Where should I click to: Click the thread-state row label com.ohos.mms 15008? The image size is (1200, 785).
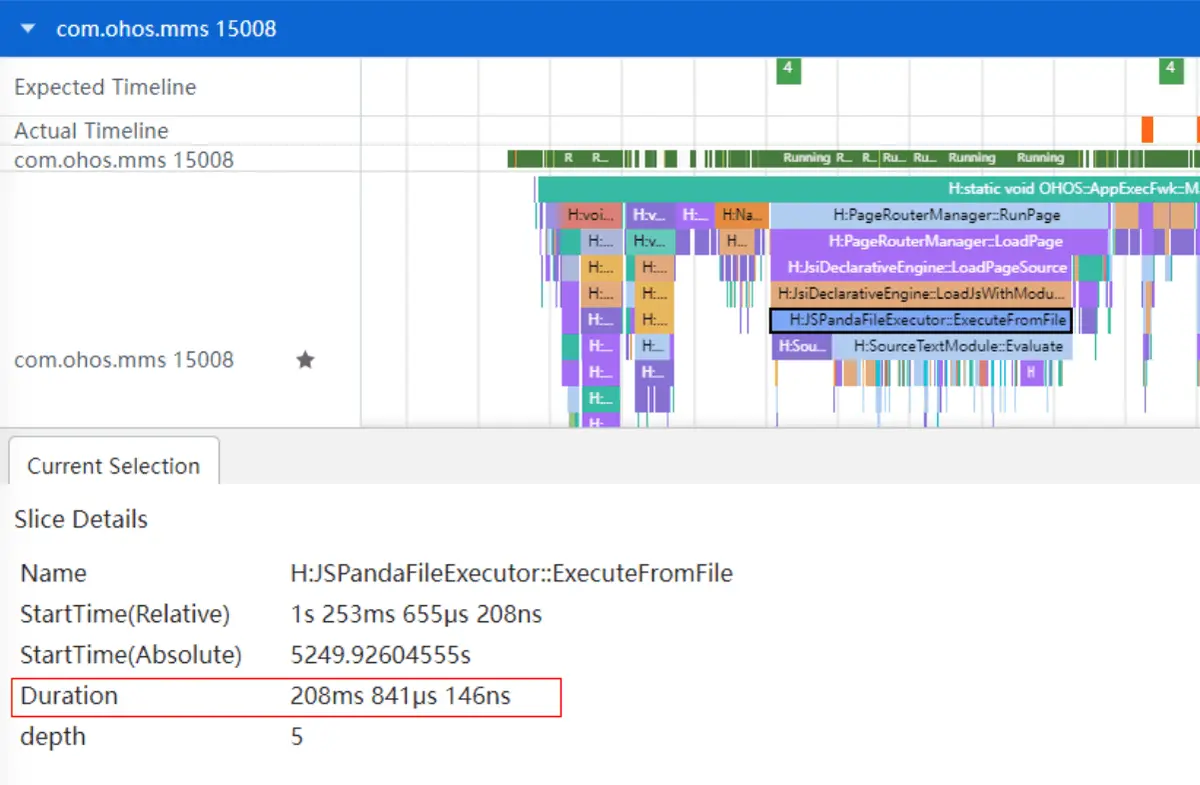pos(124,159)
